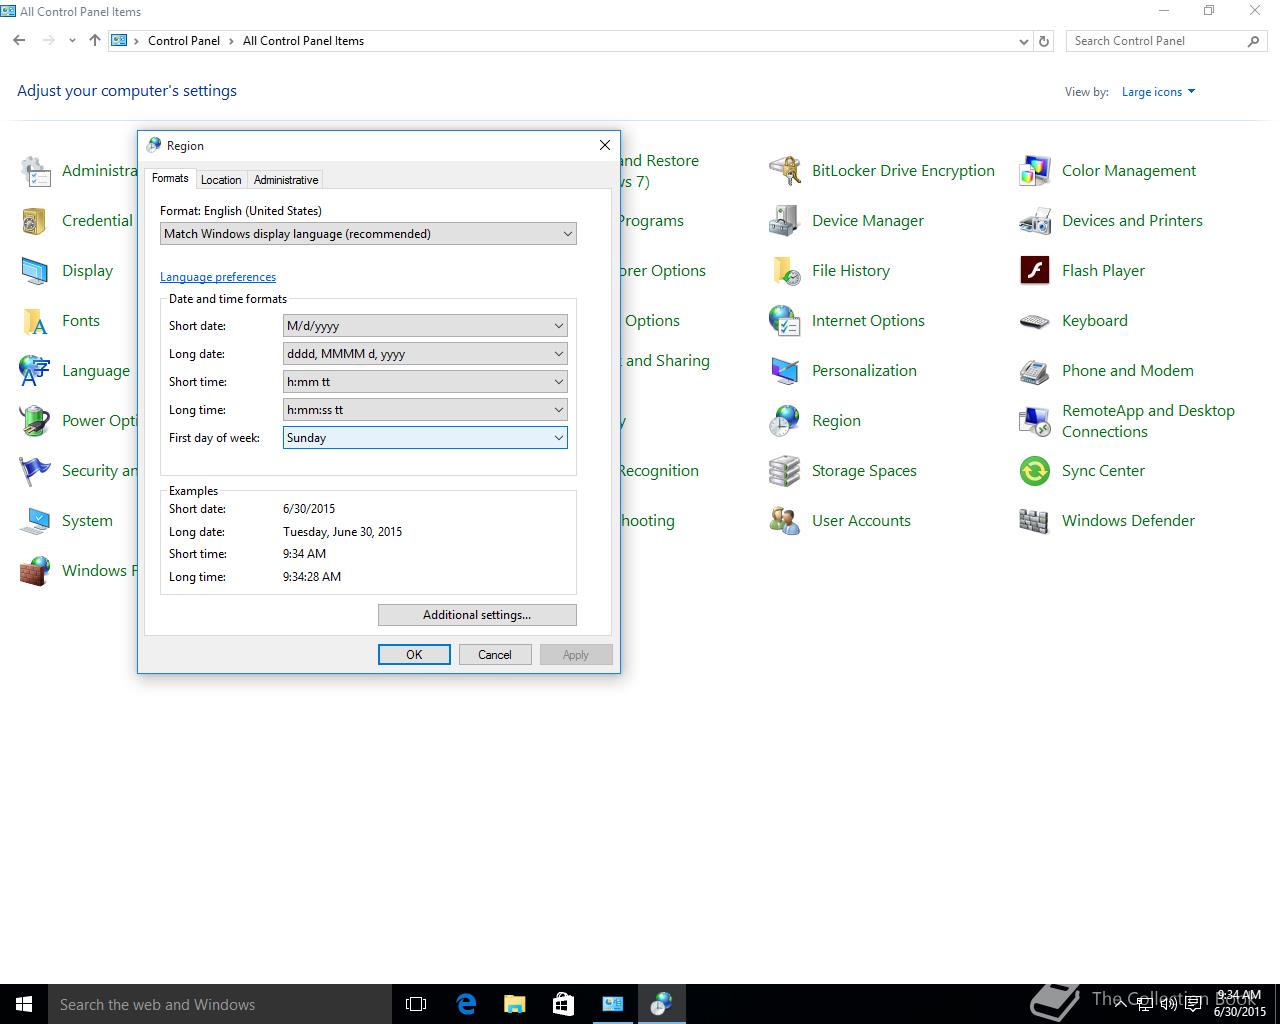Open the Devices and Printers icon
Image resolution: width=1280 pixels, height=1024 pixels.
[x=1034, y=221]
